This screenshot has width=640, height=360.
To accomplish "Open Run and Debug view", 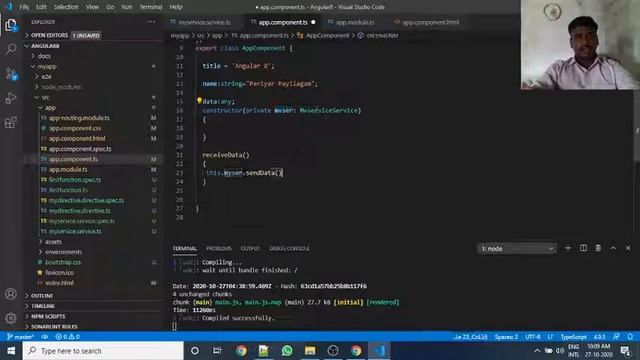I will point(11,98).
